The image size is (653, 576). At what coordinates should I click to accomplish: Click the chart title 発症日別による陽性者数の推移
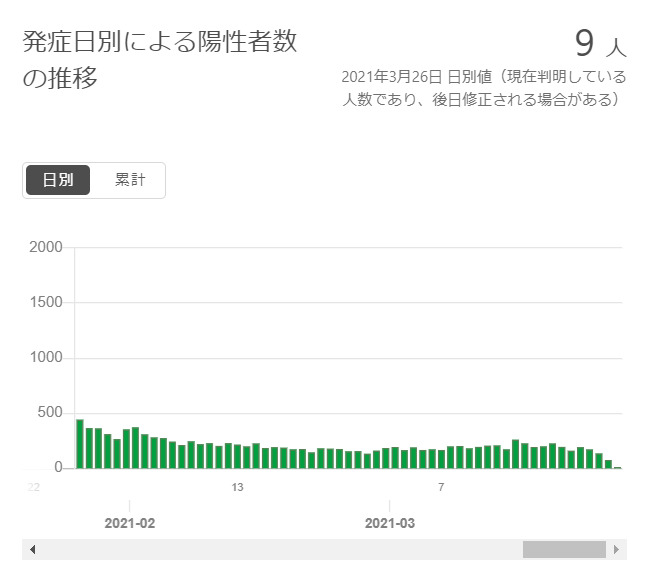(x=160, y=60)
